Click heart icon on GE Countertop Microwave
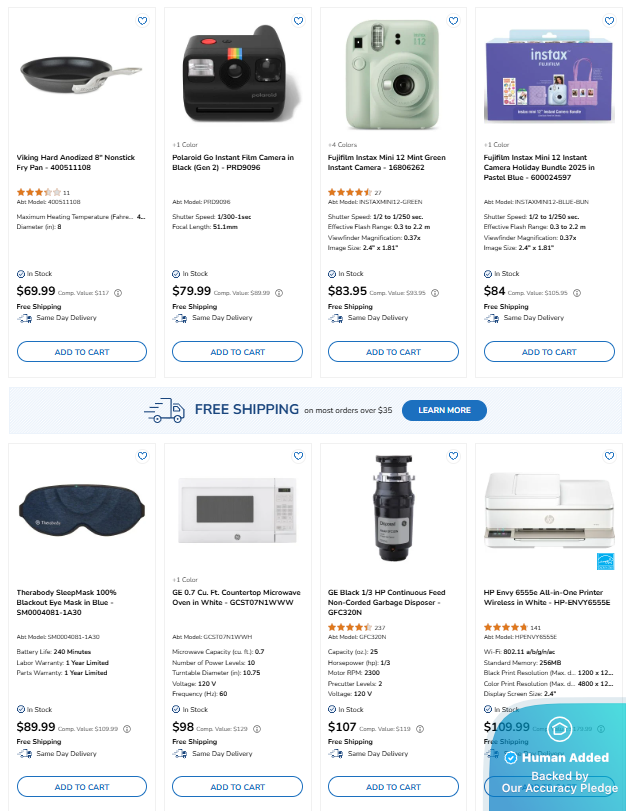This screenshot has height=811, width=626. 298,456
